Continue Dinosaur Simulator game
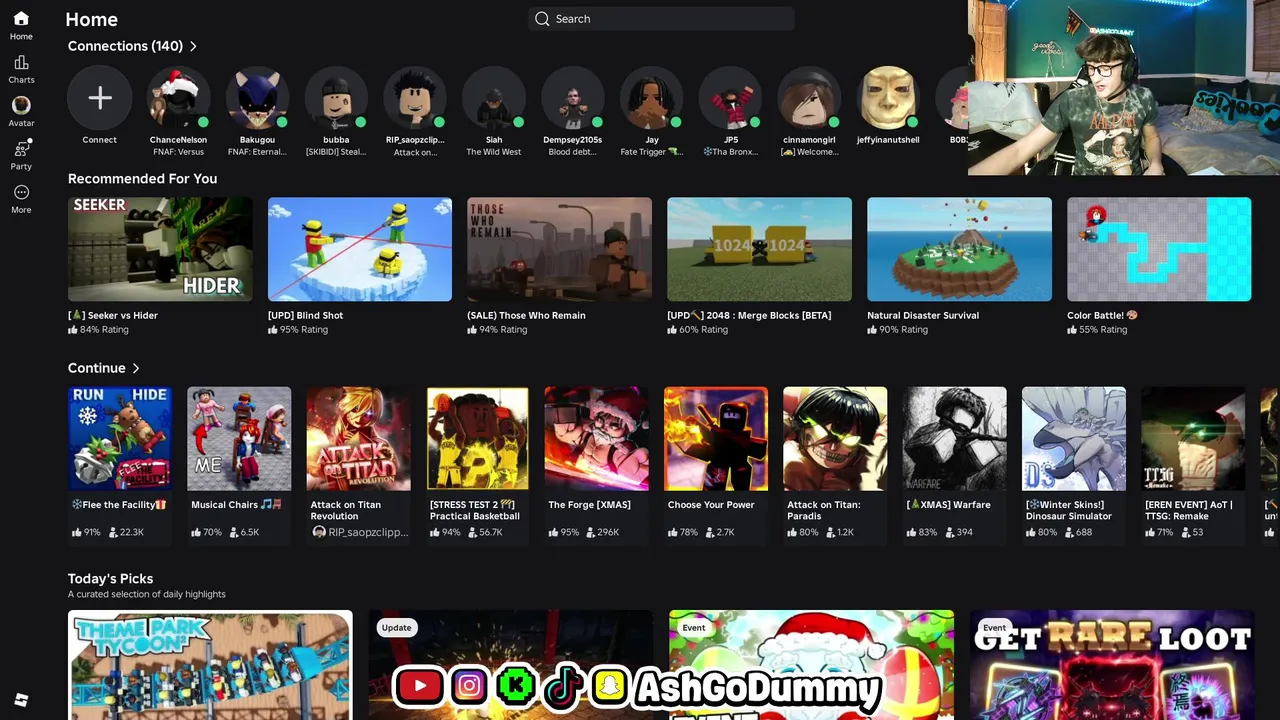The width and height of the screenshot is (1280, 720). tap(1074, 439)
